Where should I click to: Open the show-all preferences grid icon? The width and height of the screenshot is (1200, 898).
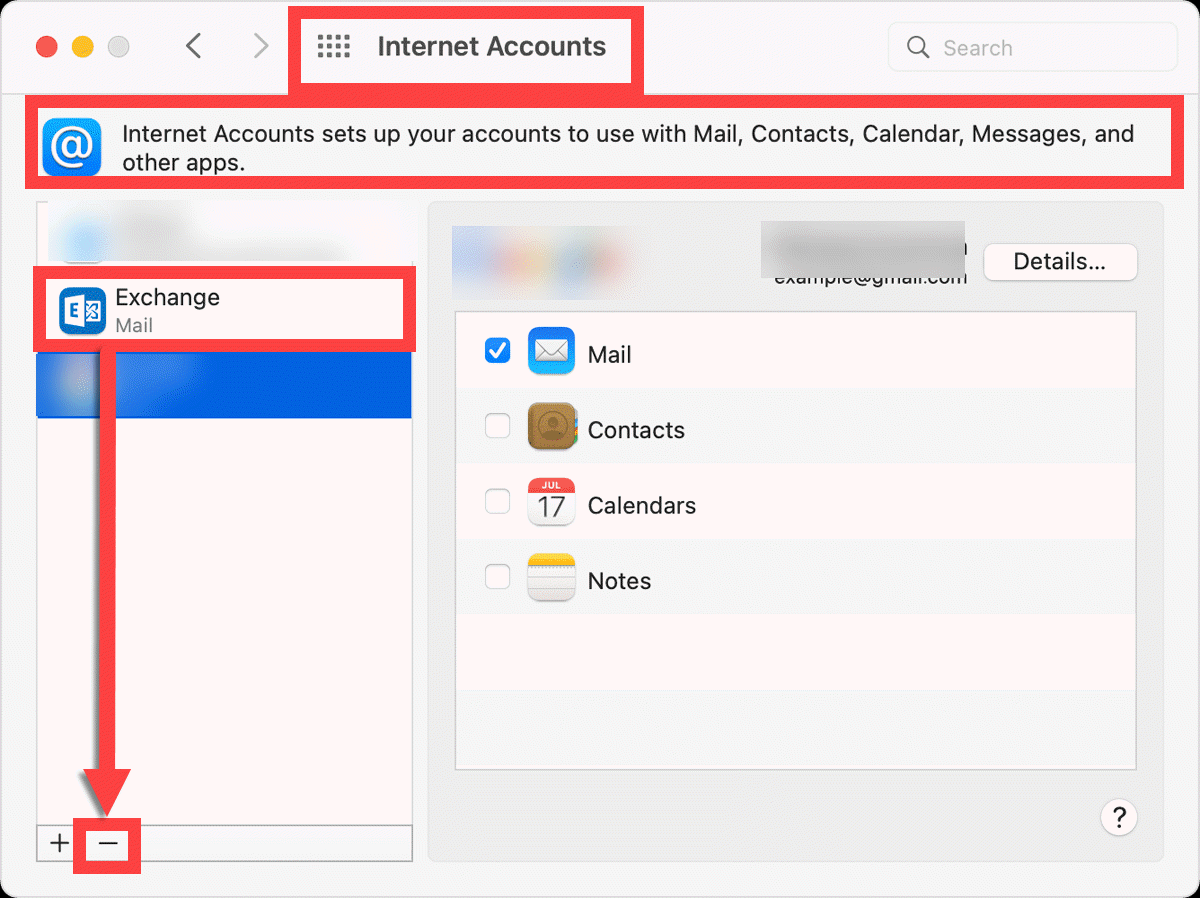pos(333,46)
